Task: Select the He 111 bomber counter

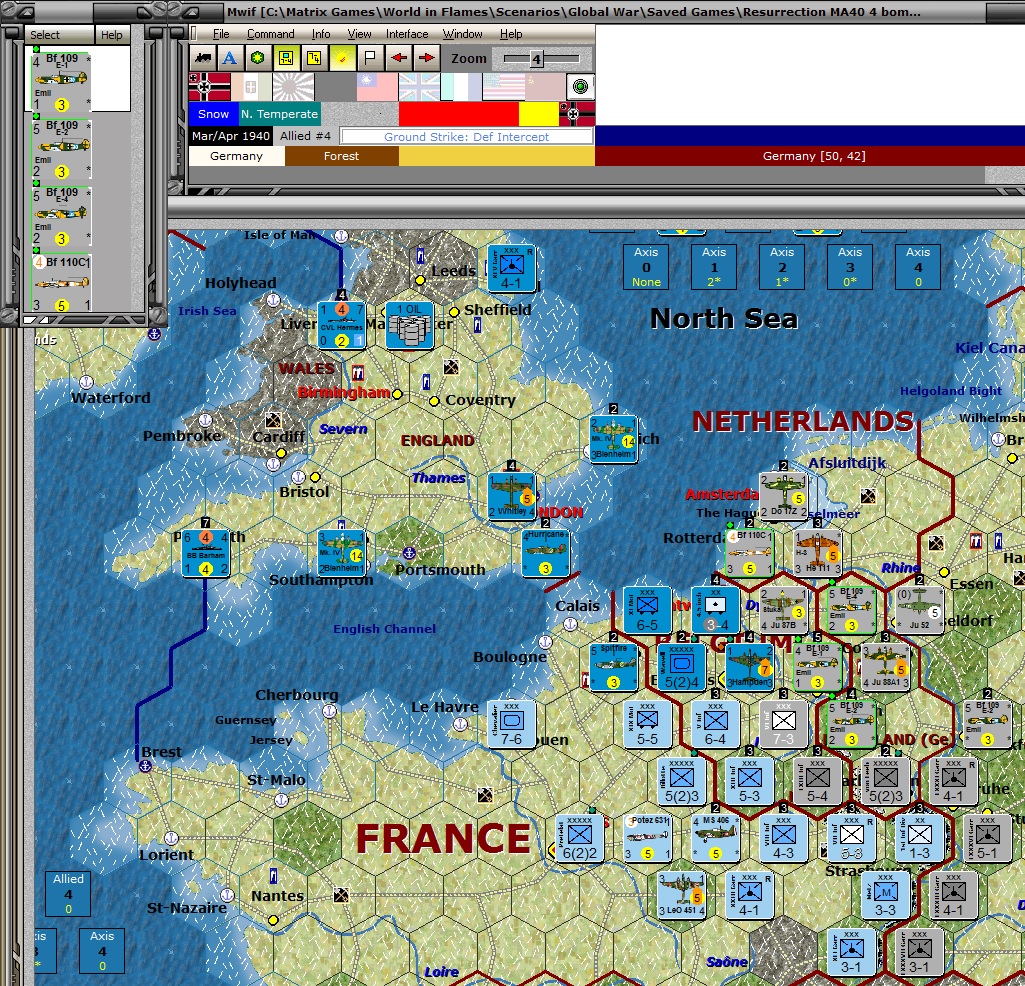Action: 817,553
